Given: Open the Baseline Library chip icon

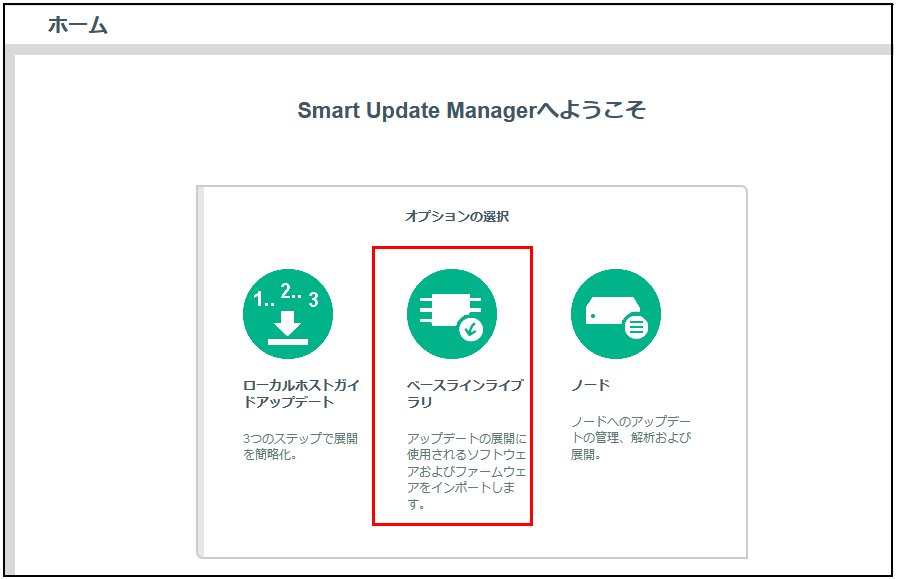Looking at the screenshot, I should click(452, 314).
